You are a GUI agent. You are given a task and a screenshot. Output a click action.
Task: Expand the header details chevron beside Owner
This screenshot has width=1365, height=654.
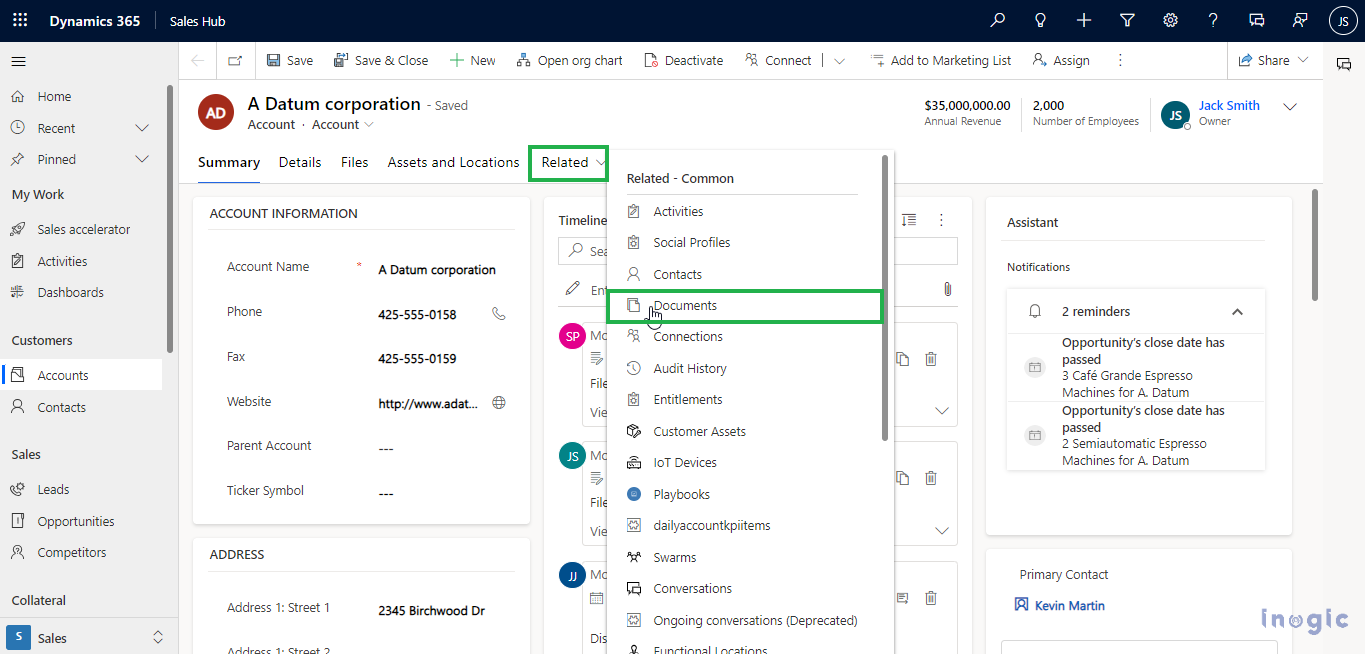click(x=1290, y=107)
